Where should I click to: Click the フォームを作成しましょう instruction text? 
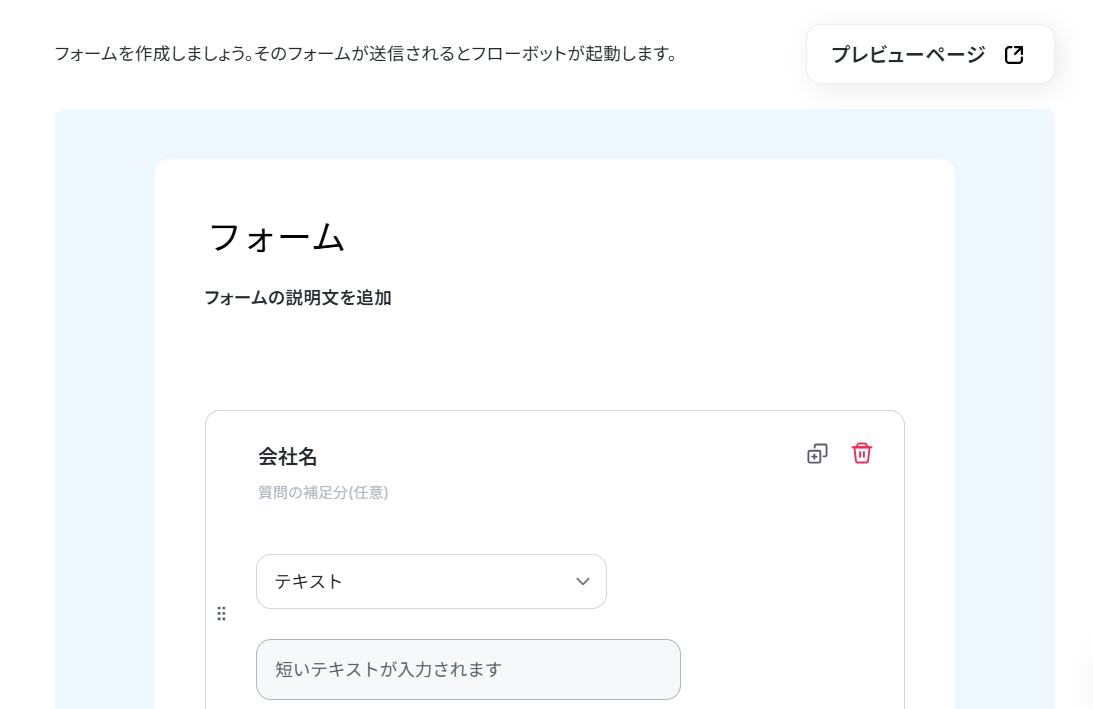tap(153, 54)
